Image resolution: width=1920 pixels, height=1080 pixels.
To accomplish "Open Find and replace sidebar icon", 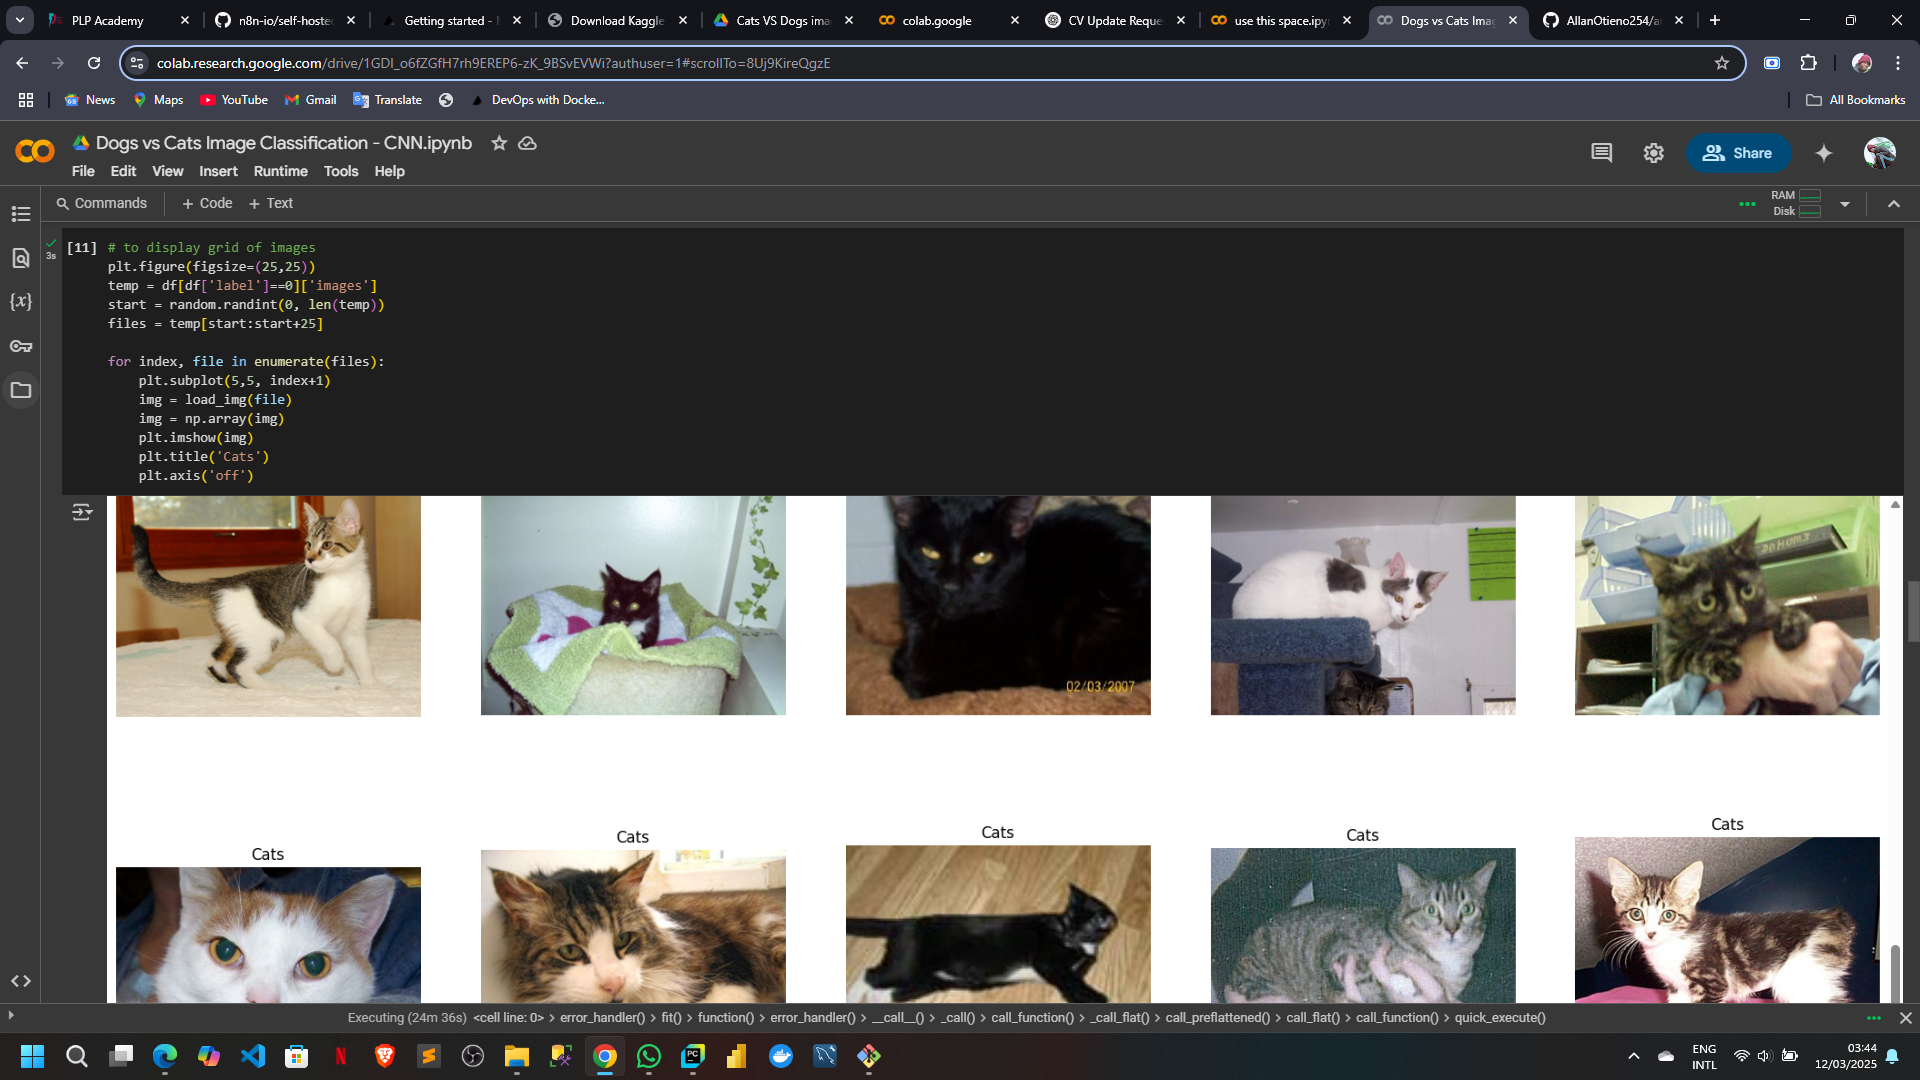I will pos(21,258).
